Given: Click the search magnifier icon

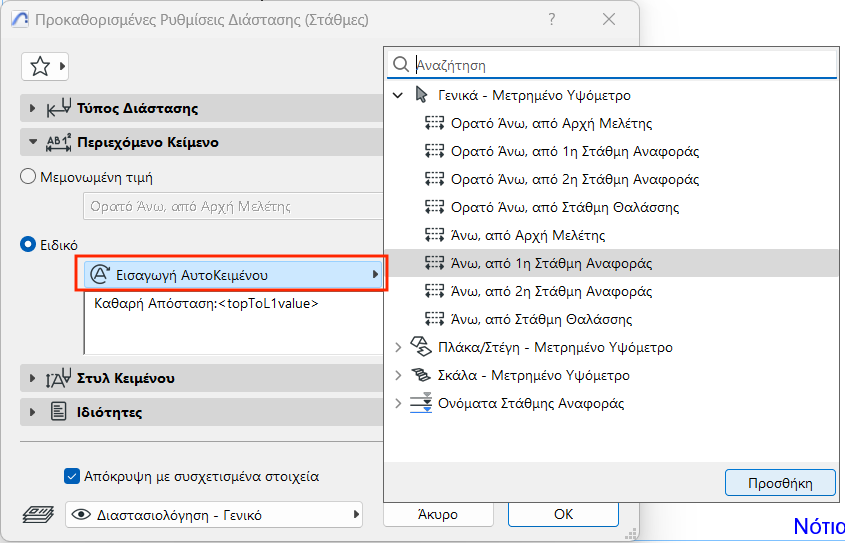Looking at the screenshot, I should pyautogui.click(x=401, y=65).
